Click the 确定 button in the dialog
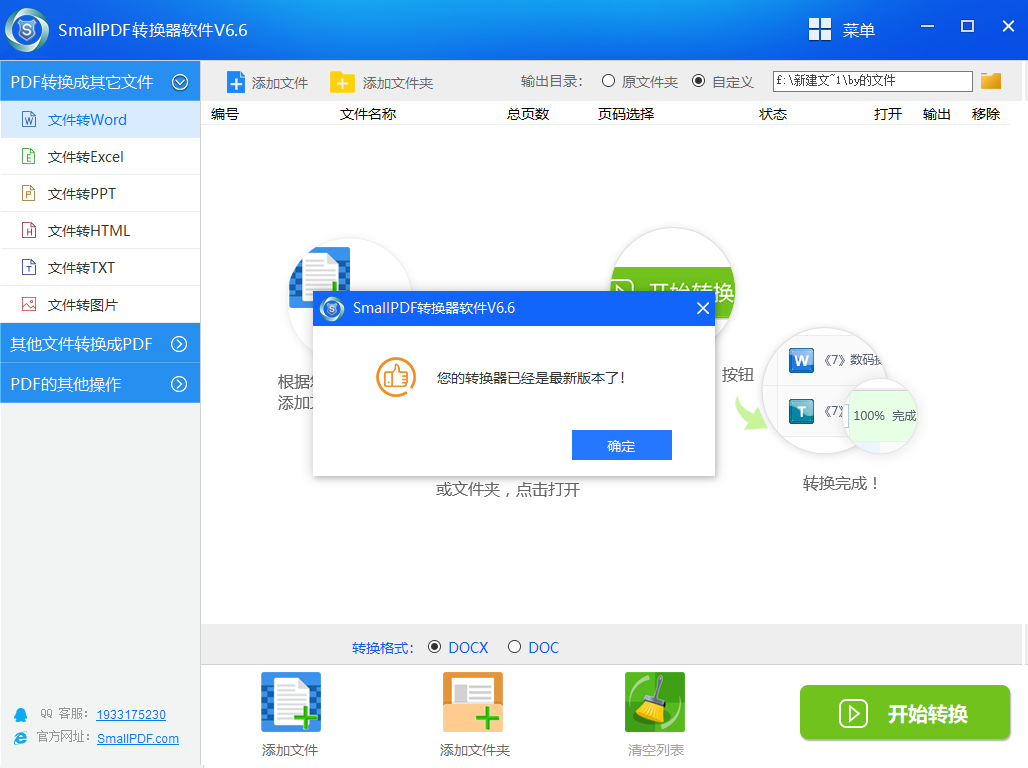 click(622, 445)
